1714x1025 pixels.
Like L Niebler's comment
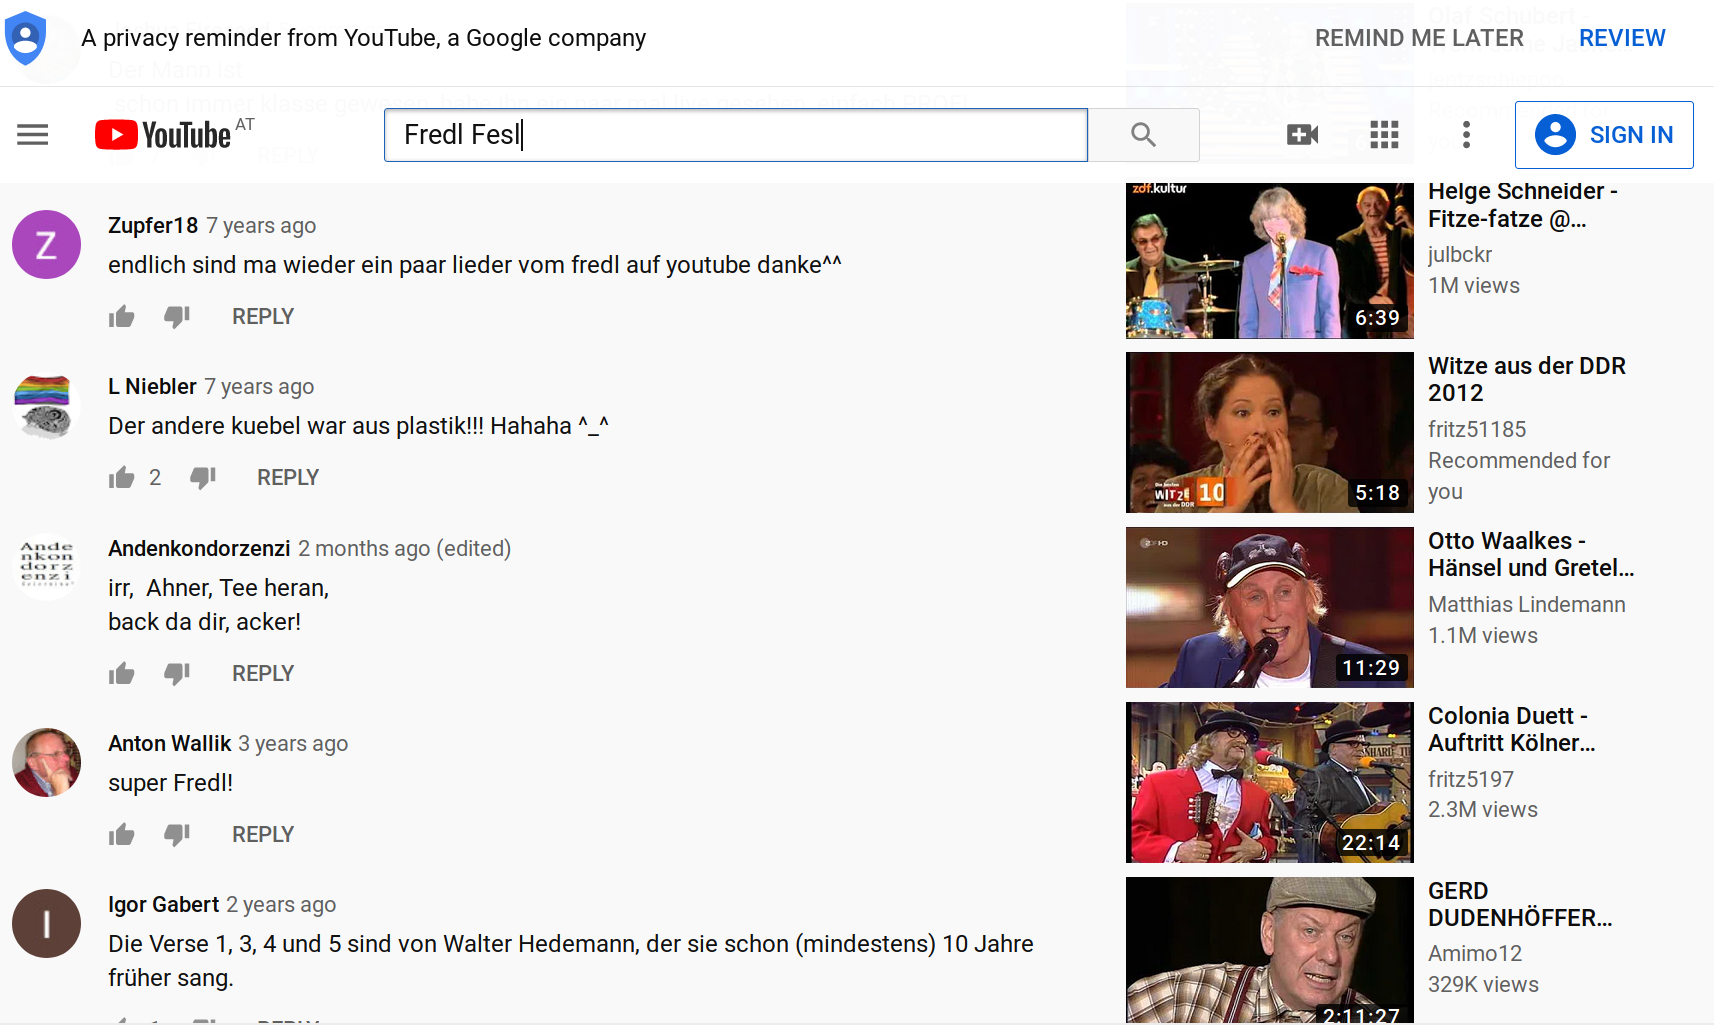pos(122,478)
